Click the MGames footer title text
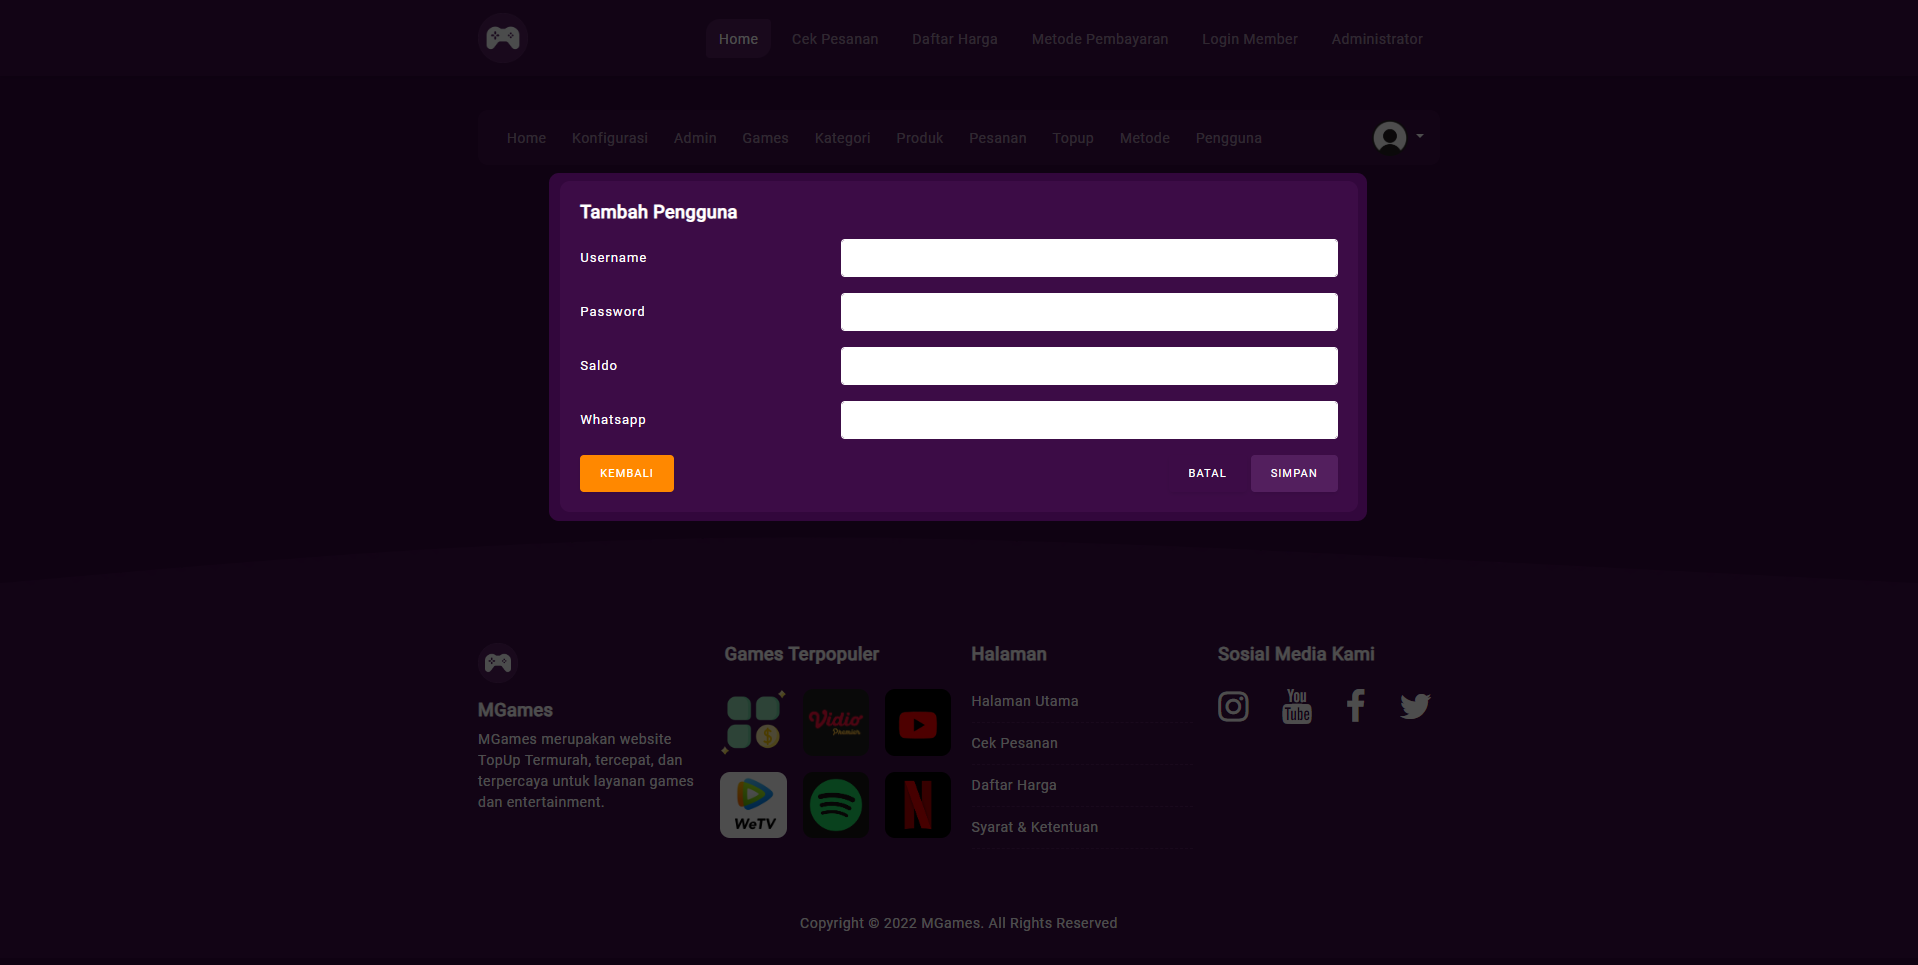 click(x=515, y=710)
